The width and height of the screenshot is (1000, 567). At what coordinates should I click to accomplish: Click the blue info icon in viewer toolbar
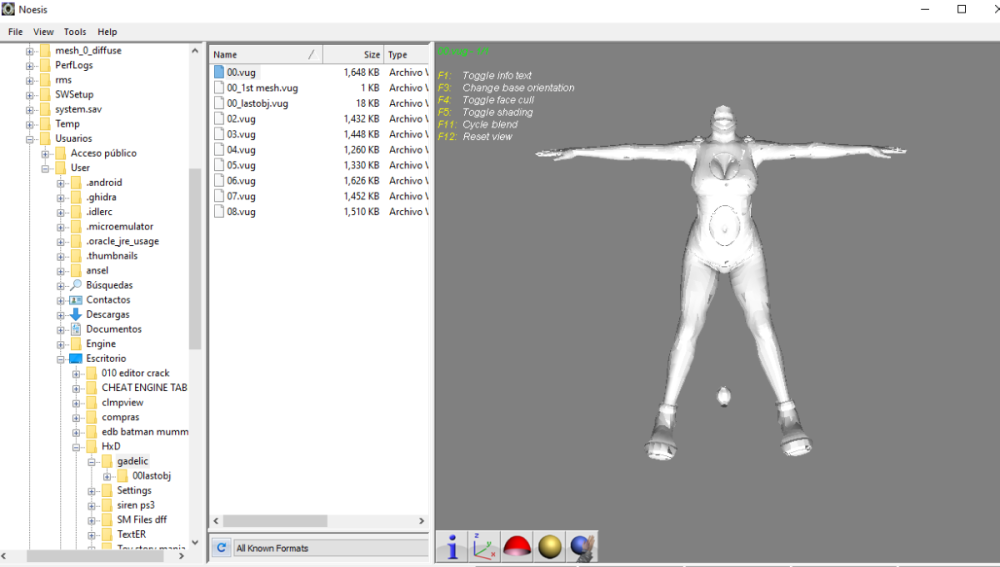coord(453,546)
